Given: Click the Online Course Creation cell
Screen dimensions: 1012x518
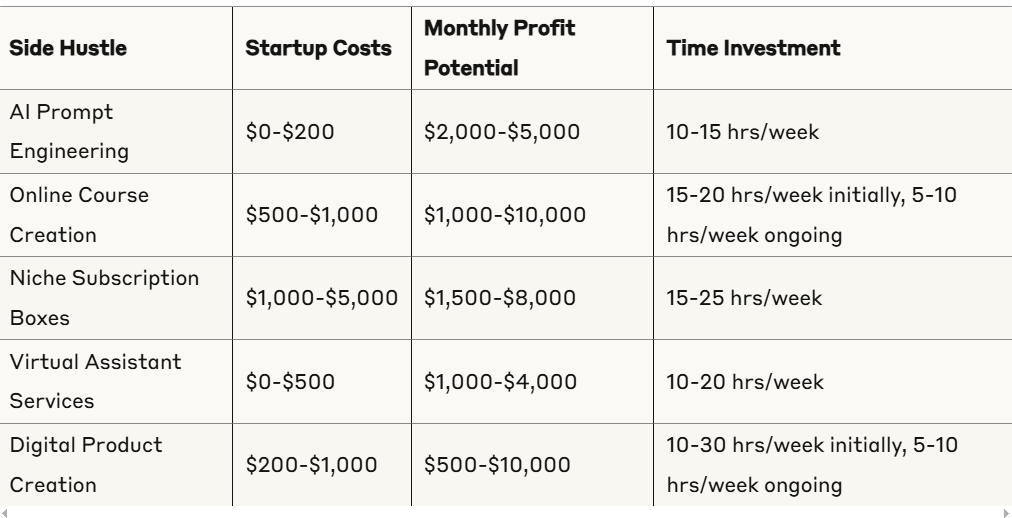Looking at the screenshot, I should [78, 214].
